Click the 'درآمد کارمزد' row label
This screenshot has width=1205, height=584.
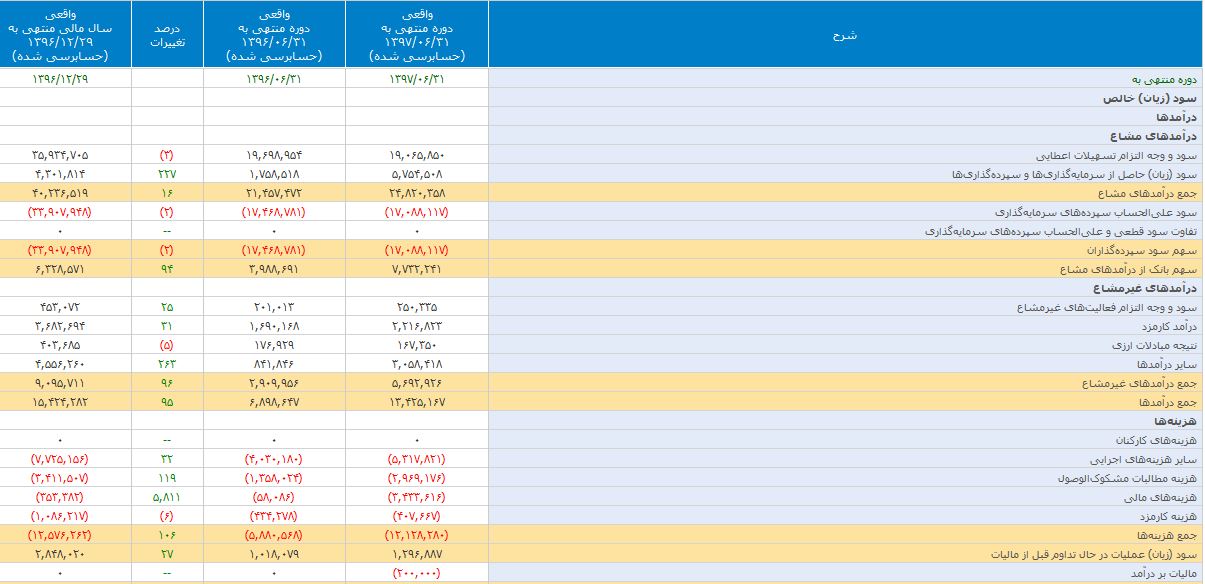pyautogui.click(x=1168, y=326)
